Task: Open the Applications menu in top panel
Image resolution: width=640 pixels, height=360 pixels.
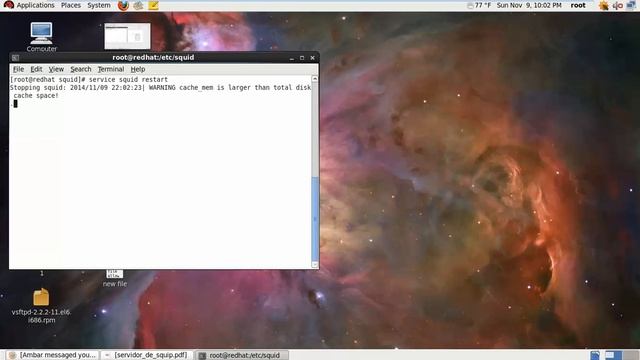Action: [x=29, y=5]
